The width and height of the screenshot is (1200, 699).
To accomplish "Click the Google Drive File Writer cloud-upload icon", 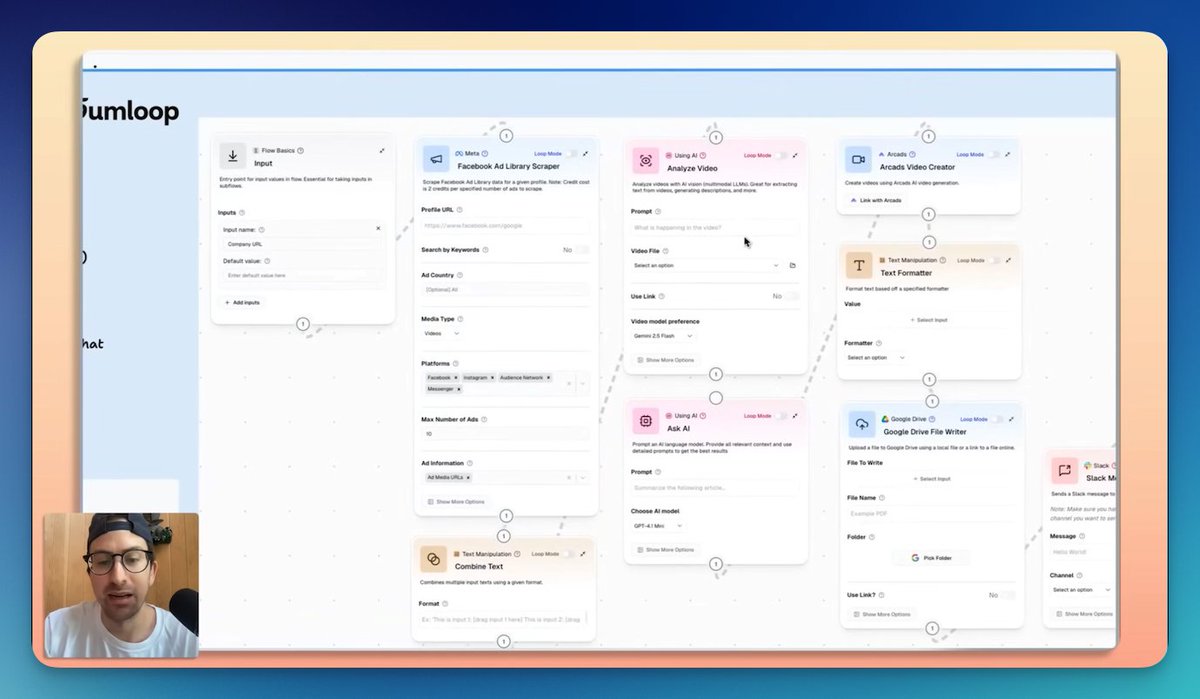I will coord(861,424).
